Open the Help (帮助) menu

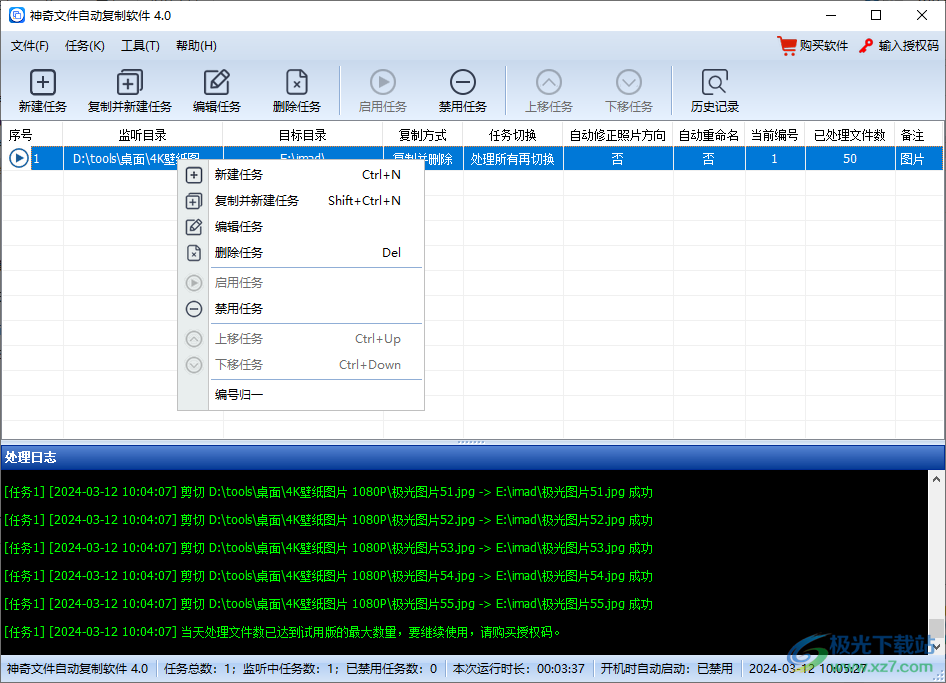point(196,46)
